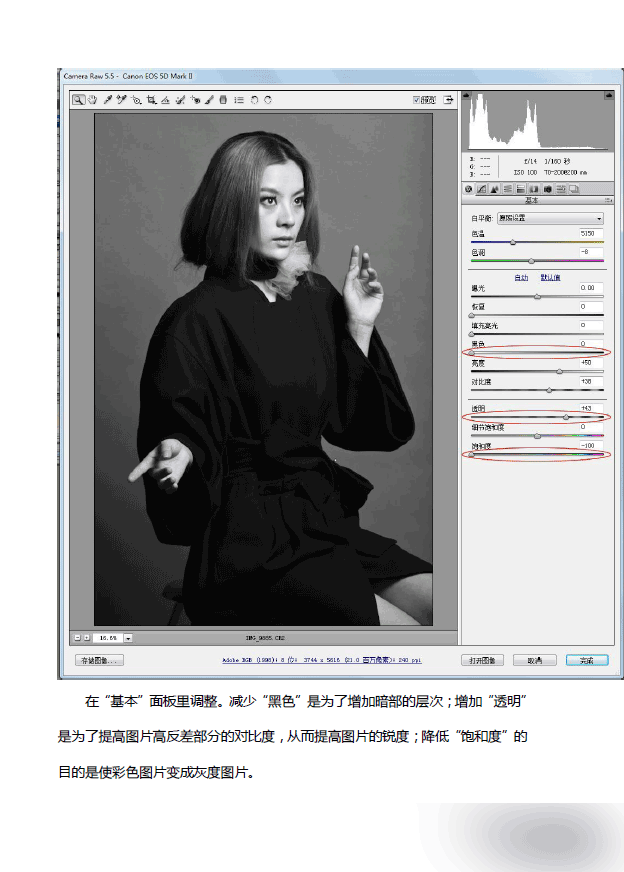Image resolution: width=624 pixels, height=872 pixels.
Task: Enable the 预览 preview checkbox
Action: [416, 100]
